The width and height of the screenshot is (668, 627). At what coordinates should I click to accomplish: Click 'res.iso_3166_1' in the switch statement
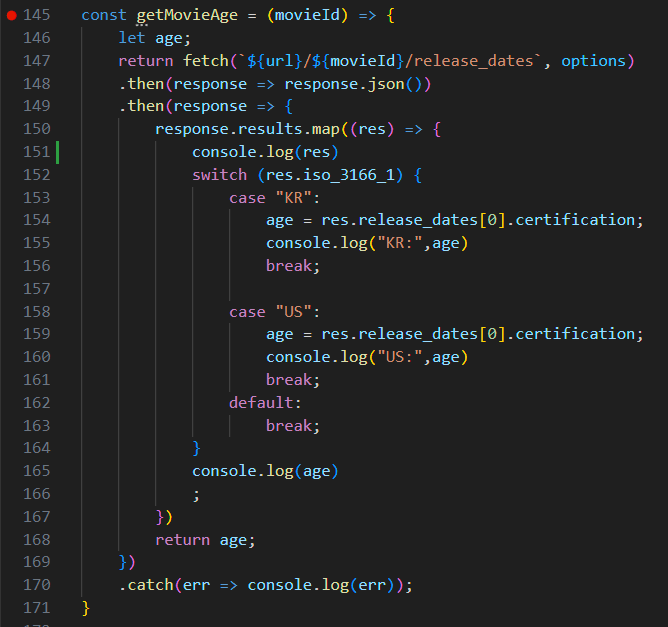pos(330,175)
